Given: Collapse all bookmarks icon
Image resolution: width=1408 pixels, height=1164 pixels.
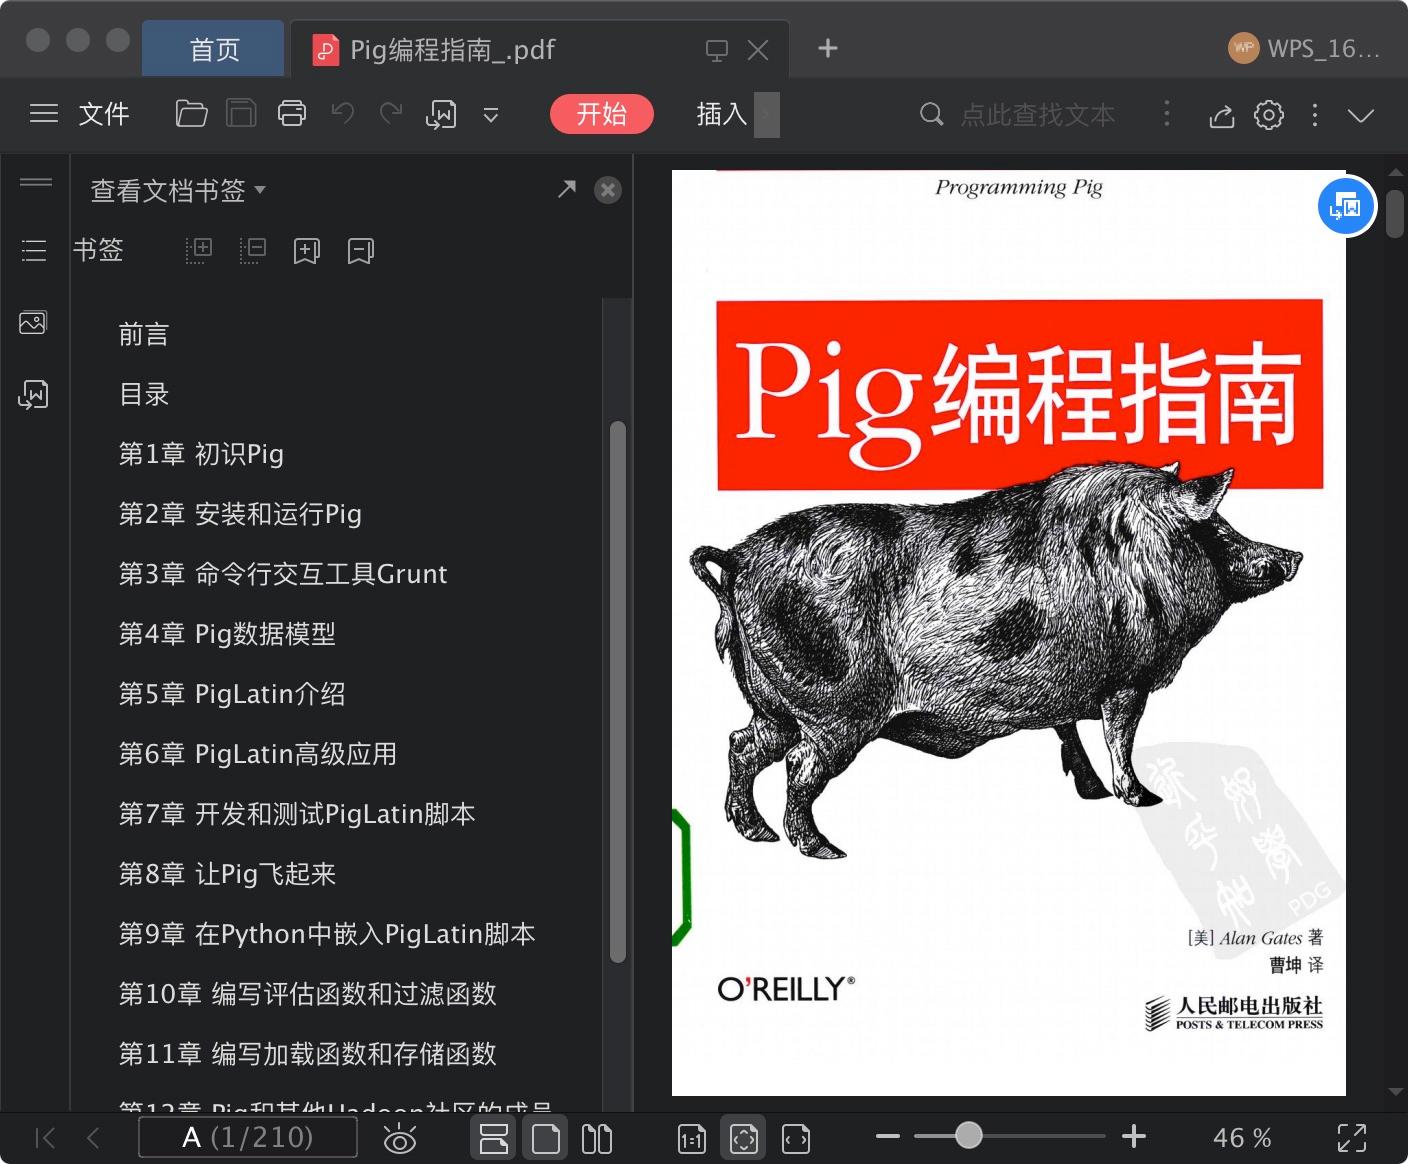Looking at the screenshot, I should coord(253,250).
